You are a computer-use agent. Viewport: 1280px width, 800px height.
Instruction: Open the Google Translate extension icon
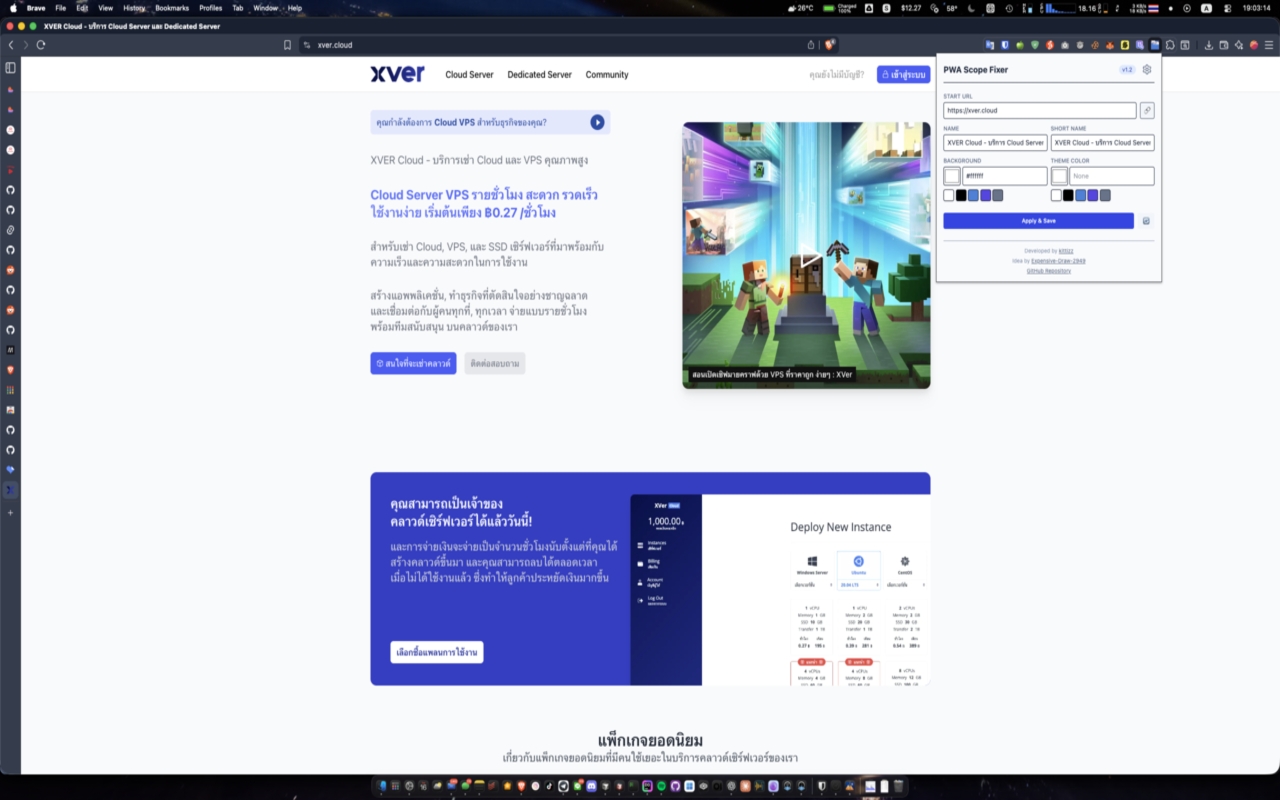[990, 45]
